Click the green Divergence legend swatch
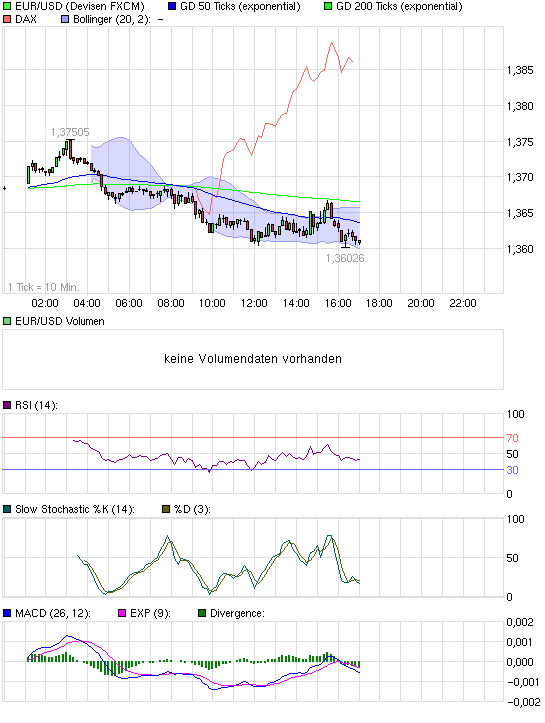Viewport: 545px width, 723px height. pos(202,613)
